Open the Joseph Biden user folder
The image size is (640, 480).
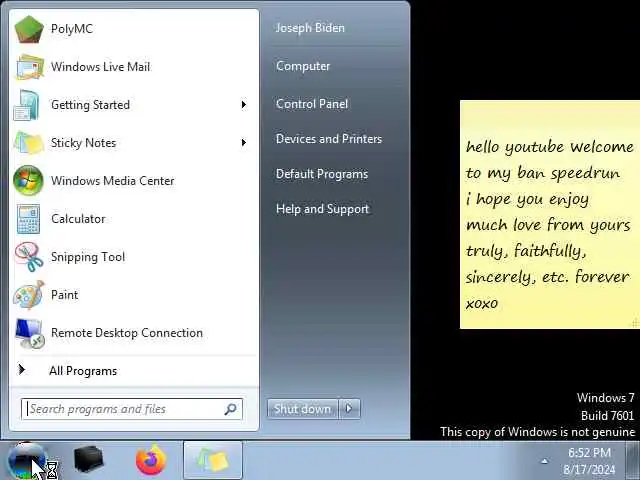pyautogui.click(x=310, y=28)
